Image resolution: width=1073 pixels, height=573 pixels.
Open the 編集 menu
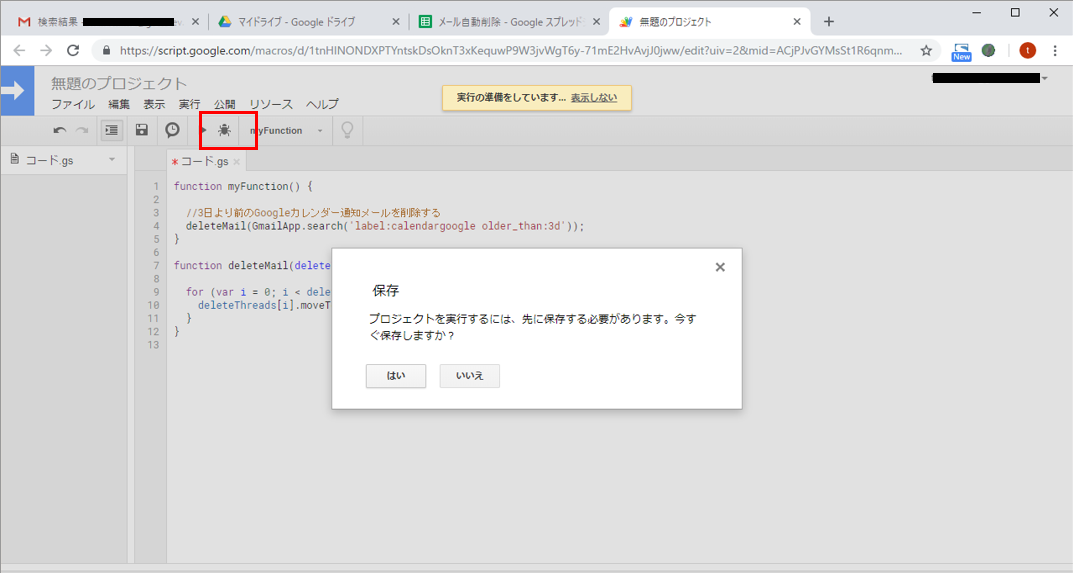tap(119, 104)
